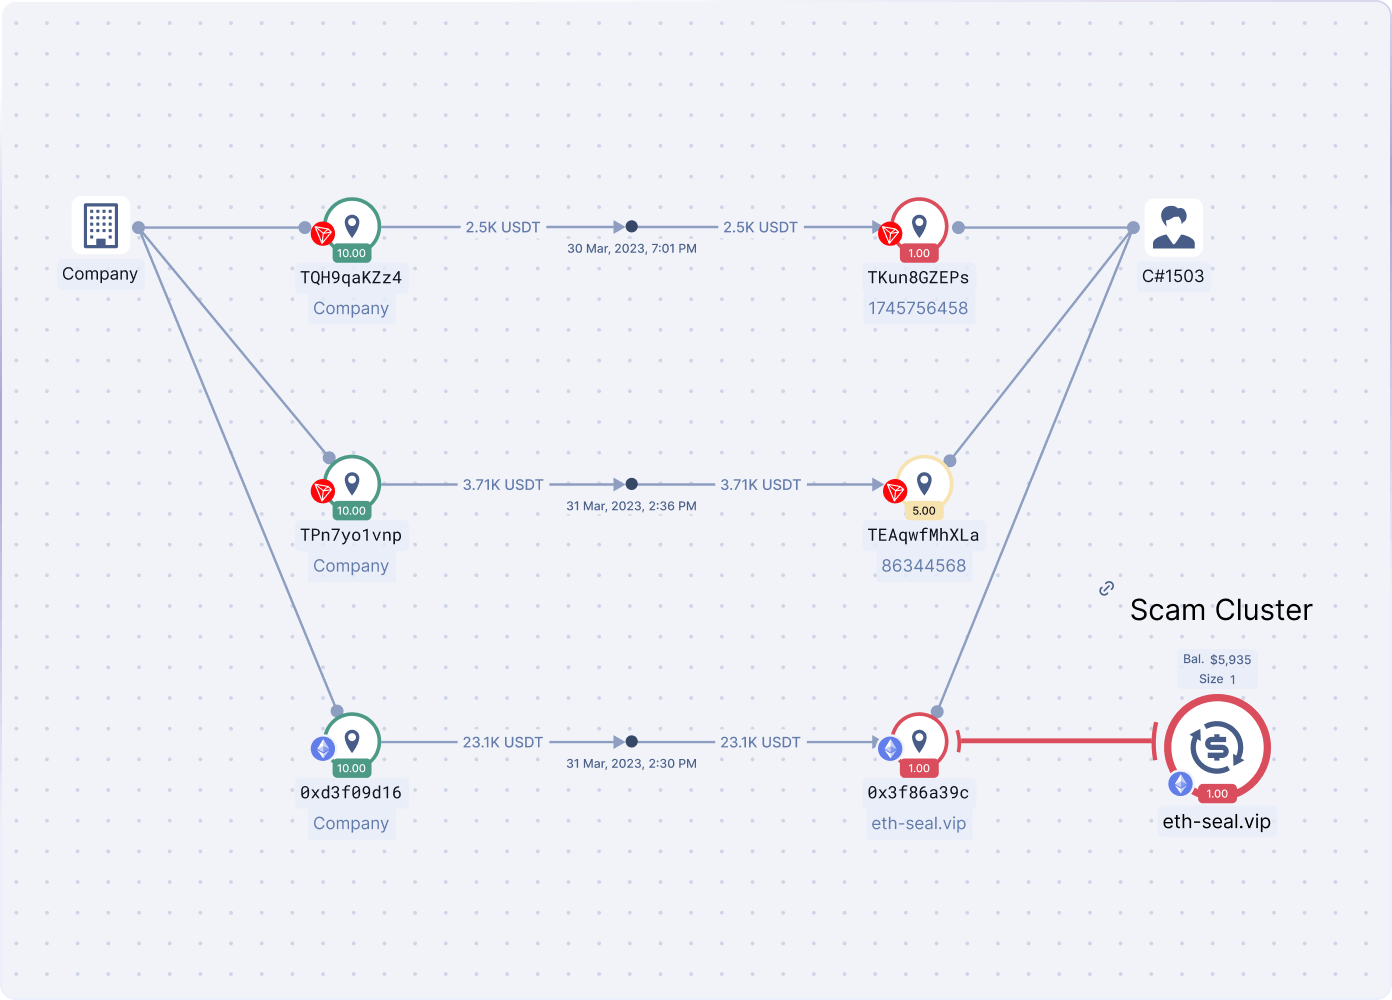Click the 0xd3f09d16 address pin node

pos(352,741)
